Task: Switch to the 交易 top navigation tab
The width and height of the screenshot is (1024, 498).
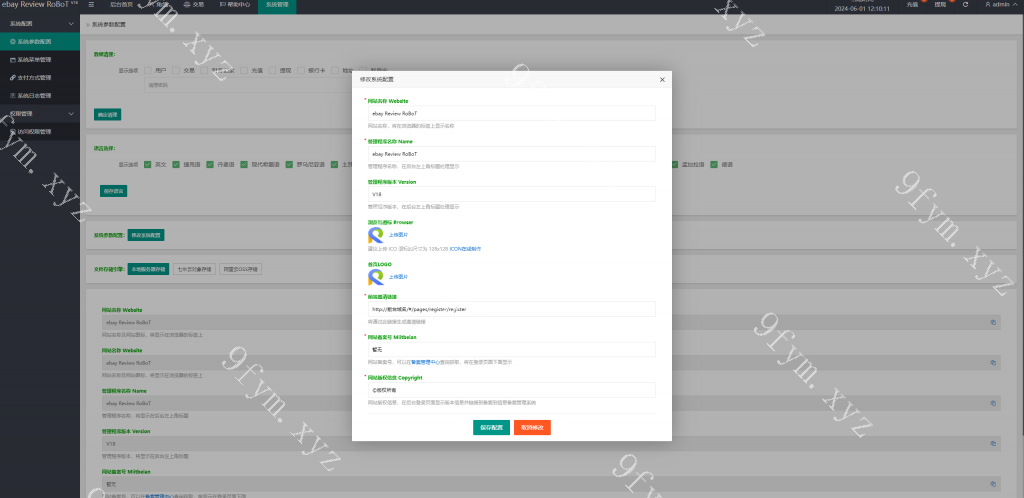Action: [x=194, y=5]
